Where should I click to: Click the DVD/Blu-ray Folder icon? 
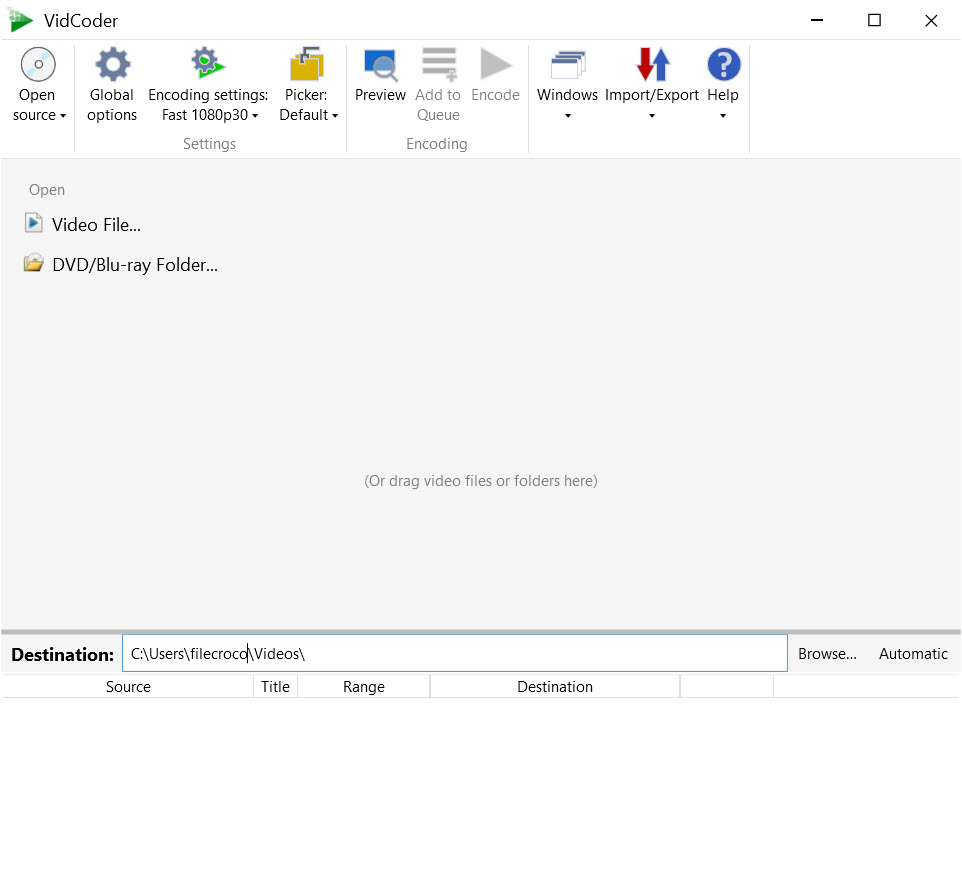click(34, 263)
